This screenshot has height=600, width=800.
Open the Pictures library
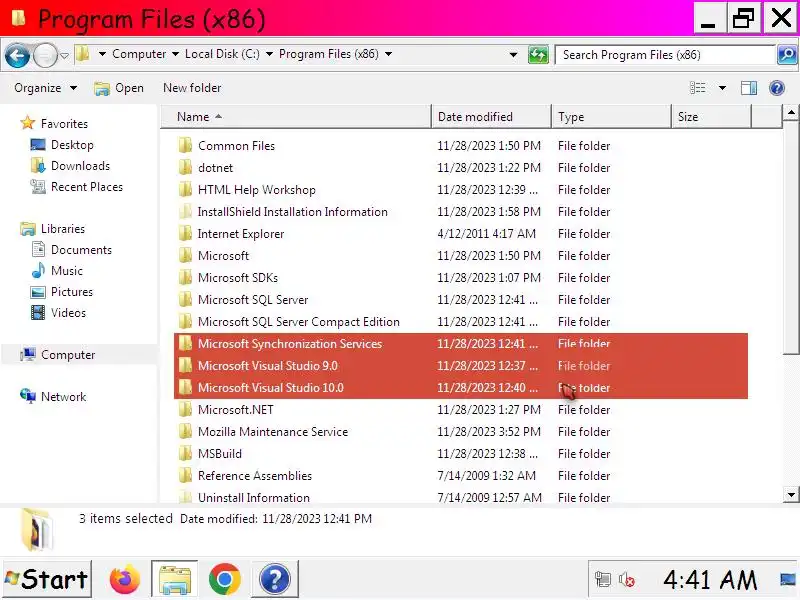pyautogui.click(x=71, y=292)
